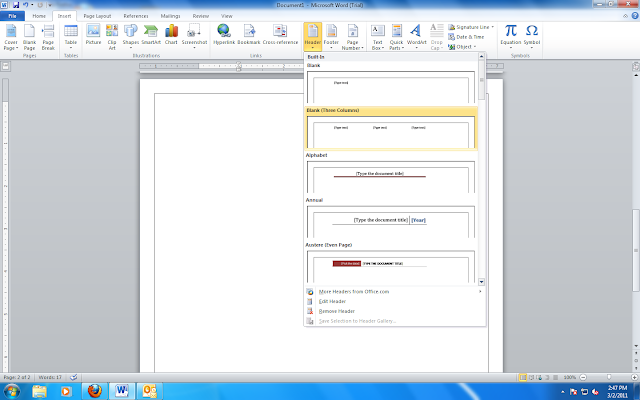Click the 100% zoom level button
Image resolution: width=640 pixels, height=400 pixels.
tap(569, 378)
